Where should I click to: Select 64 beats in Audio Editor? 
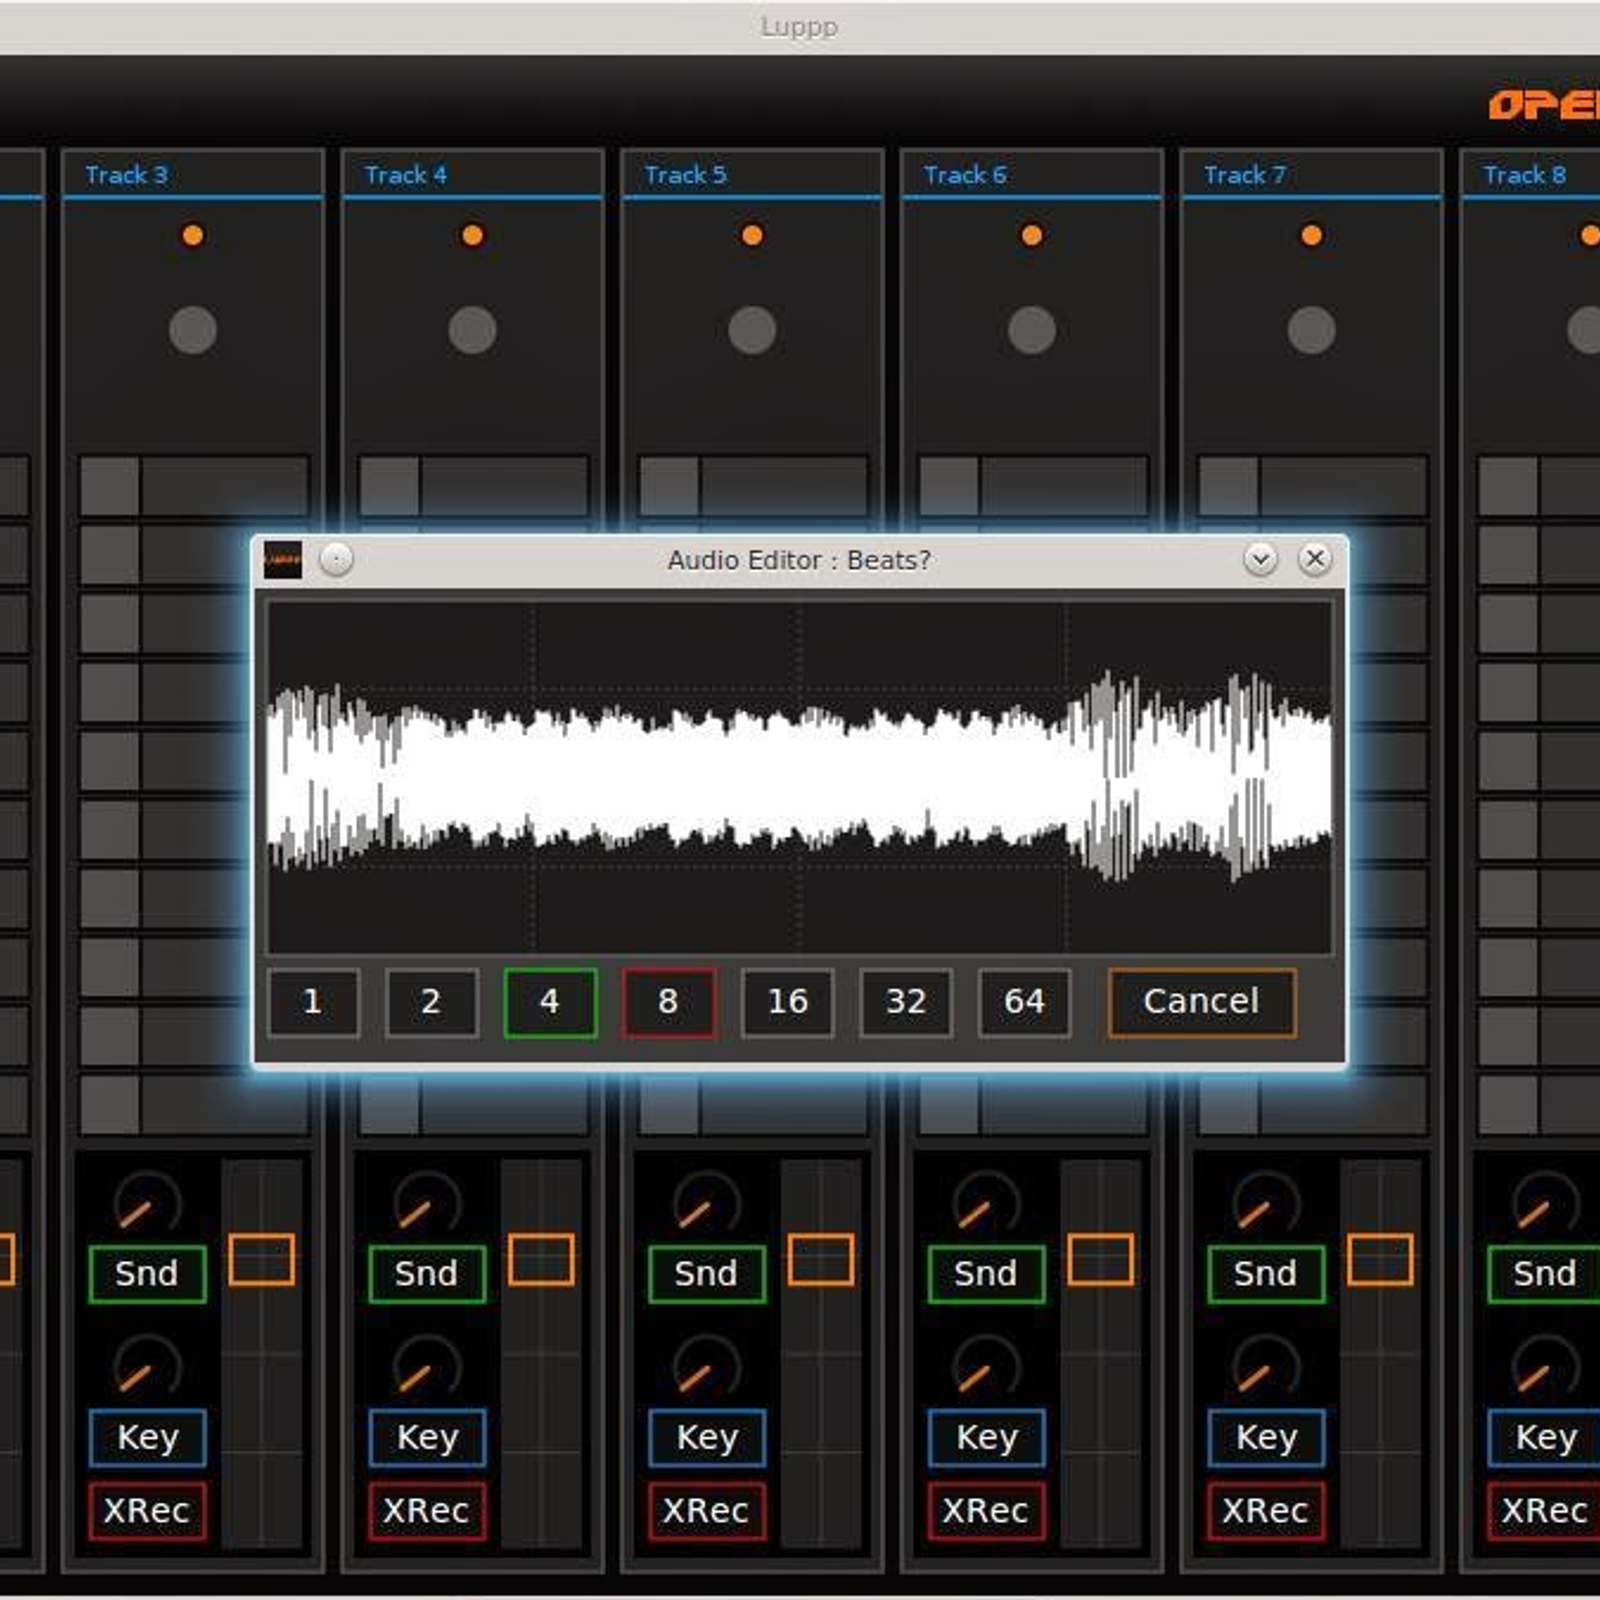point(1024,1002)
